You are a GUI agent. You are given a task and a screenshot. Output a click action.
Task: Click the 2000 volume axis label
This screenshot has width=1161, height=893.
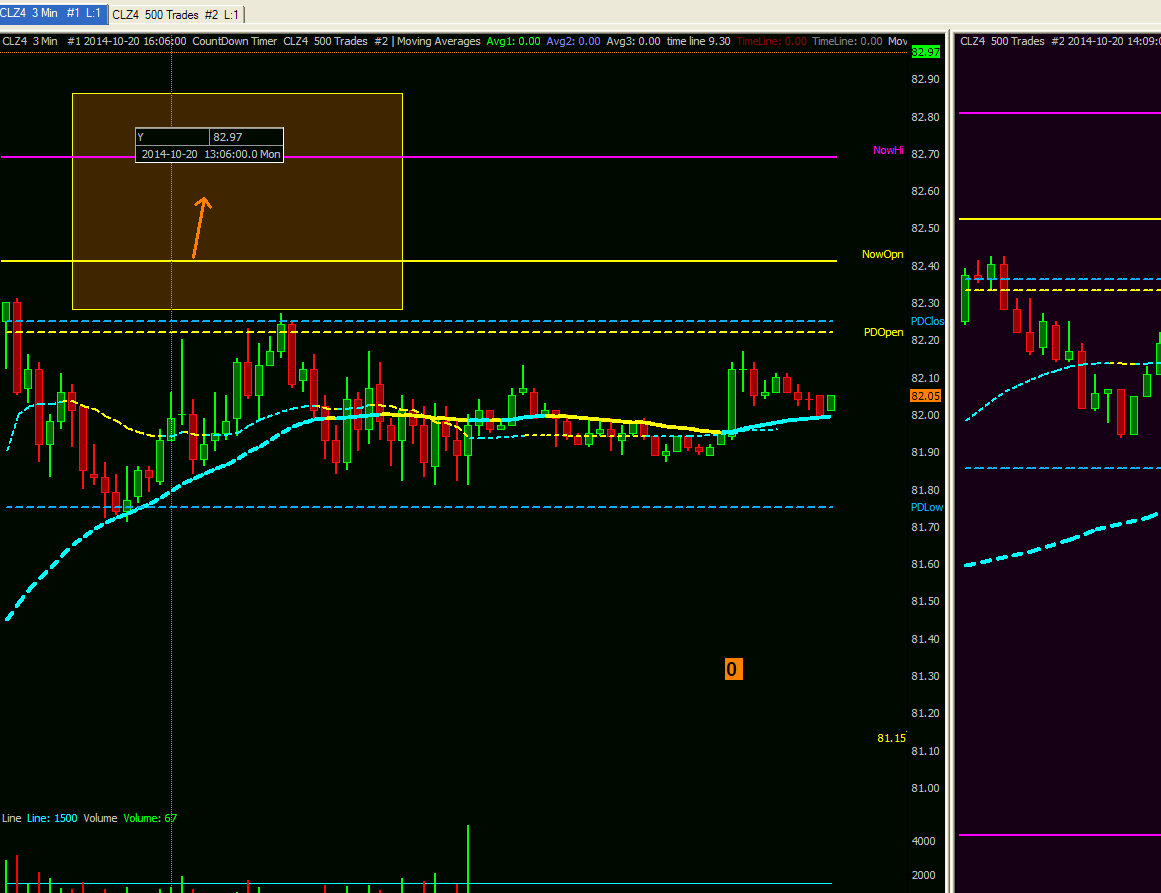click(x=923, y=875)
